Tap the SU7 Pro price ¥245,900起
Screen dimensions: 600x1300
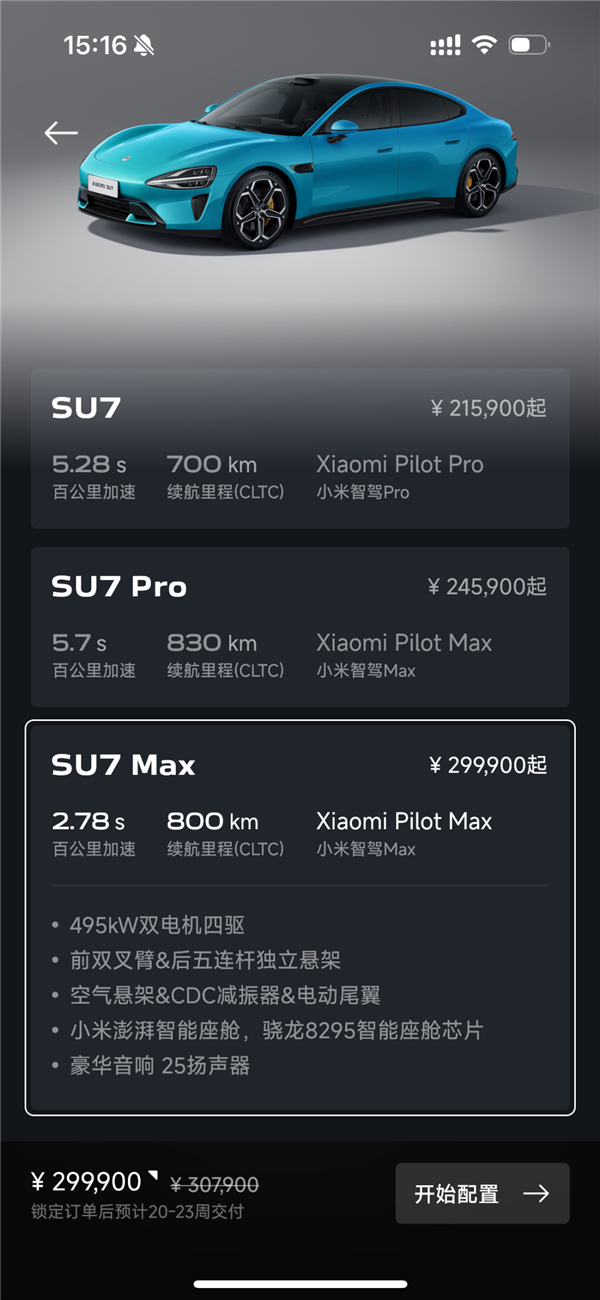click(x=487, y=587)
